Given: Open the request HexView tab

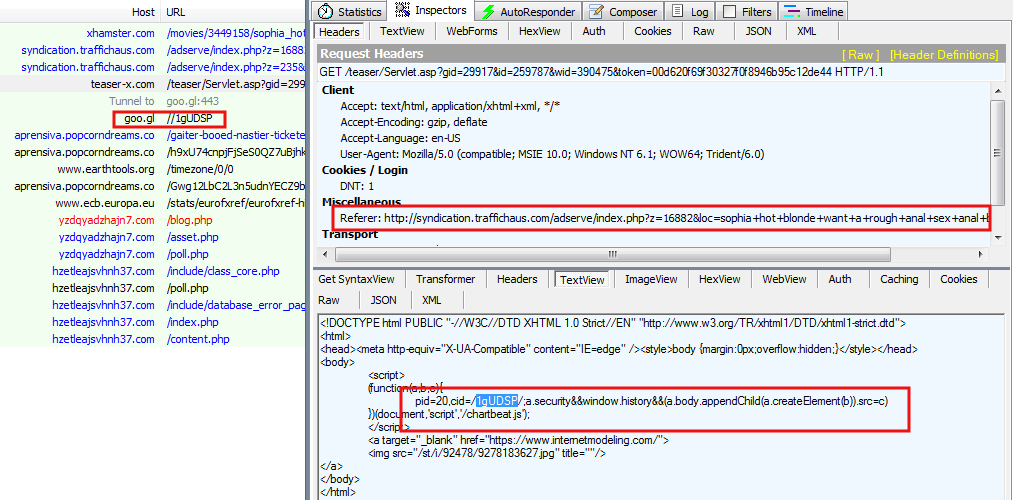Looking at the screenshot, I should [538, 31].
